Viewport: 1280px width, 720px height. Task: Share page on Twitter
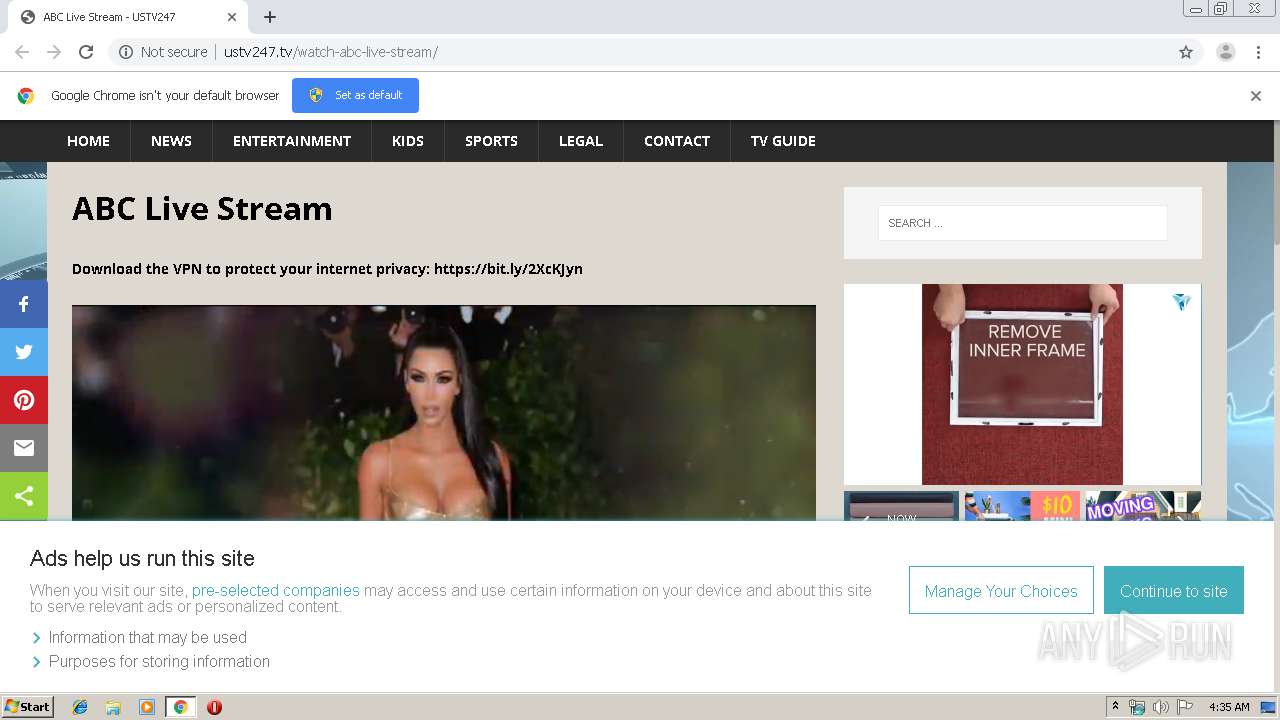pyautogui.click(x=24, y=352)
